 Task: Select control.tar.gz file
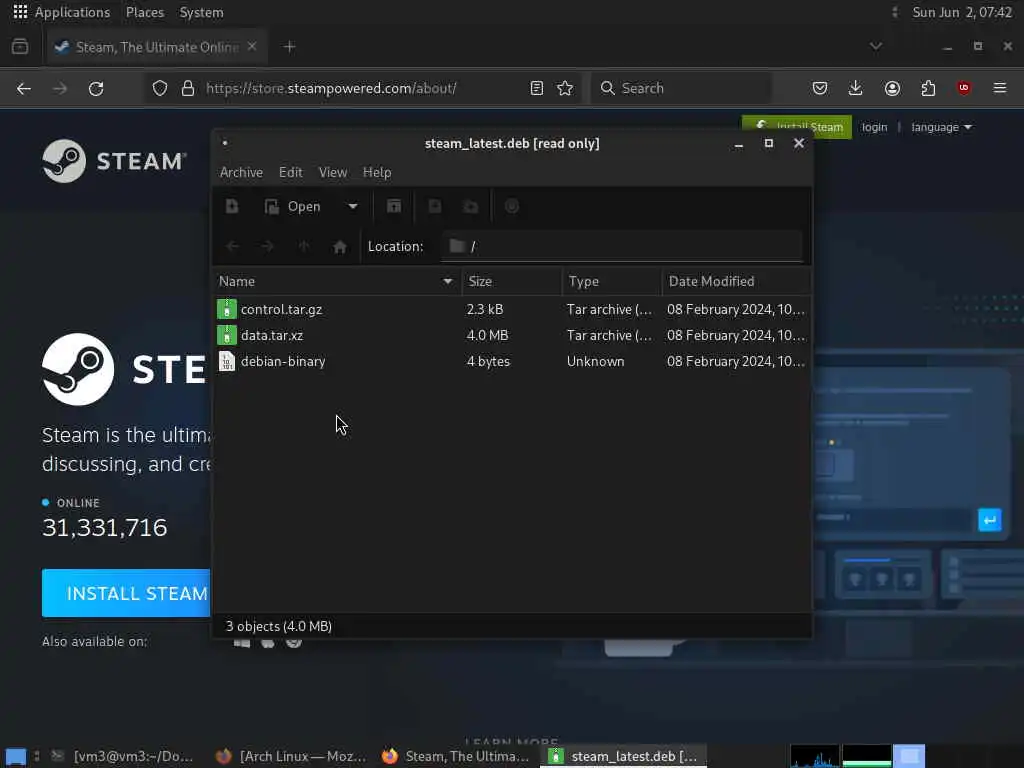click(512, 310)
